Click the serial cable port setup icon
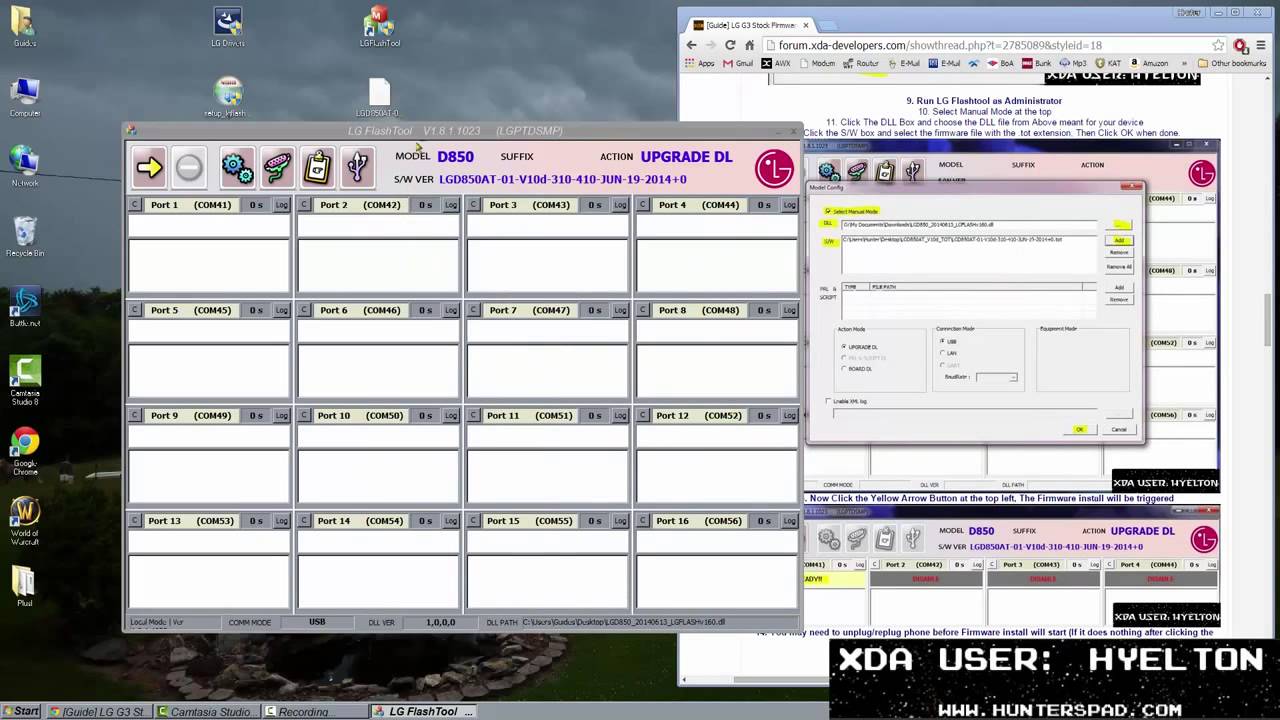The height and width of the screenshot is (720, 1280). [x=278, y=167]
